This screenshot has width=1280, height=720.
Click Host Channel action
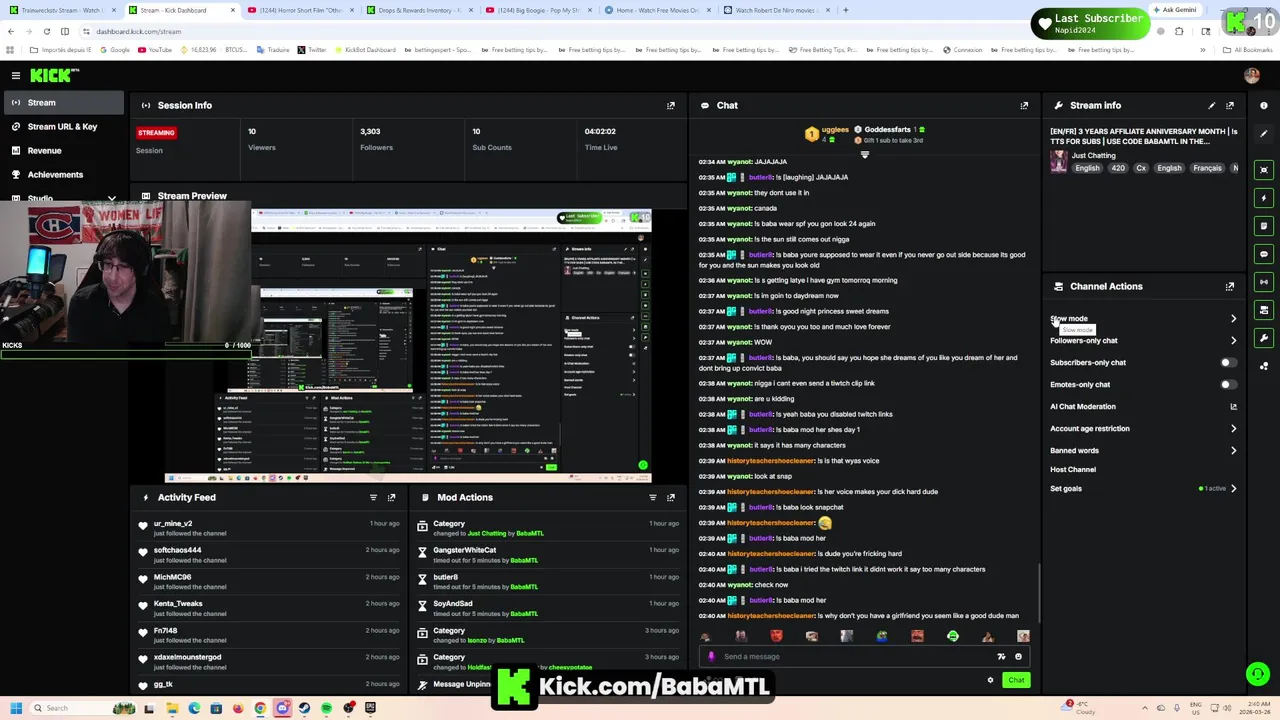tap(1073, 470)
